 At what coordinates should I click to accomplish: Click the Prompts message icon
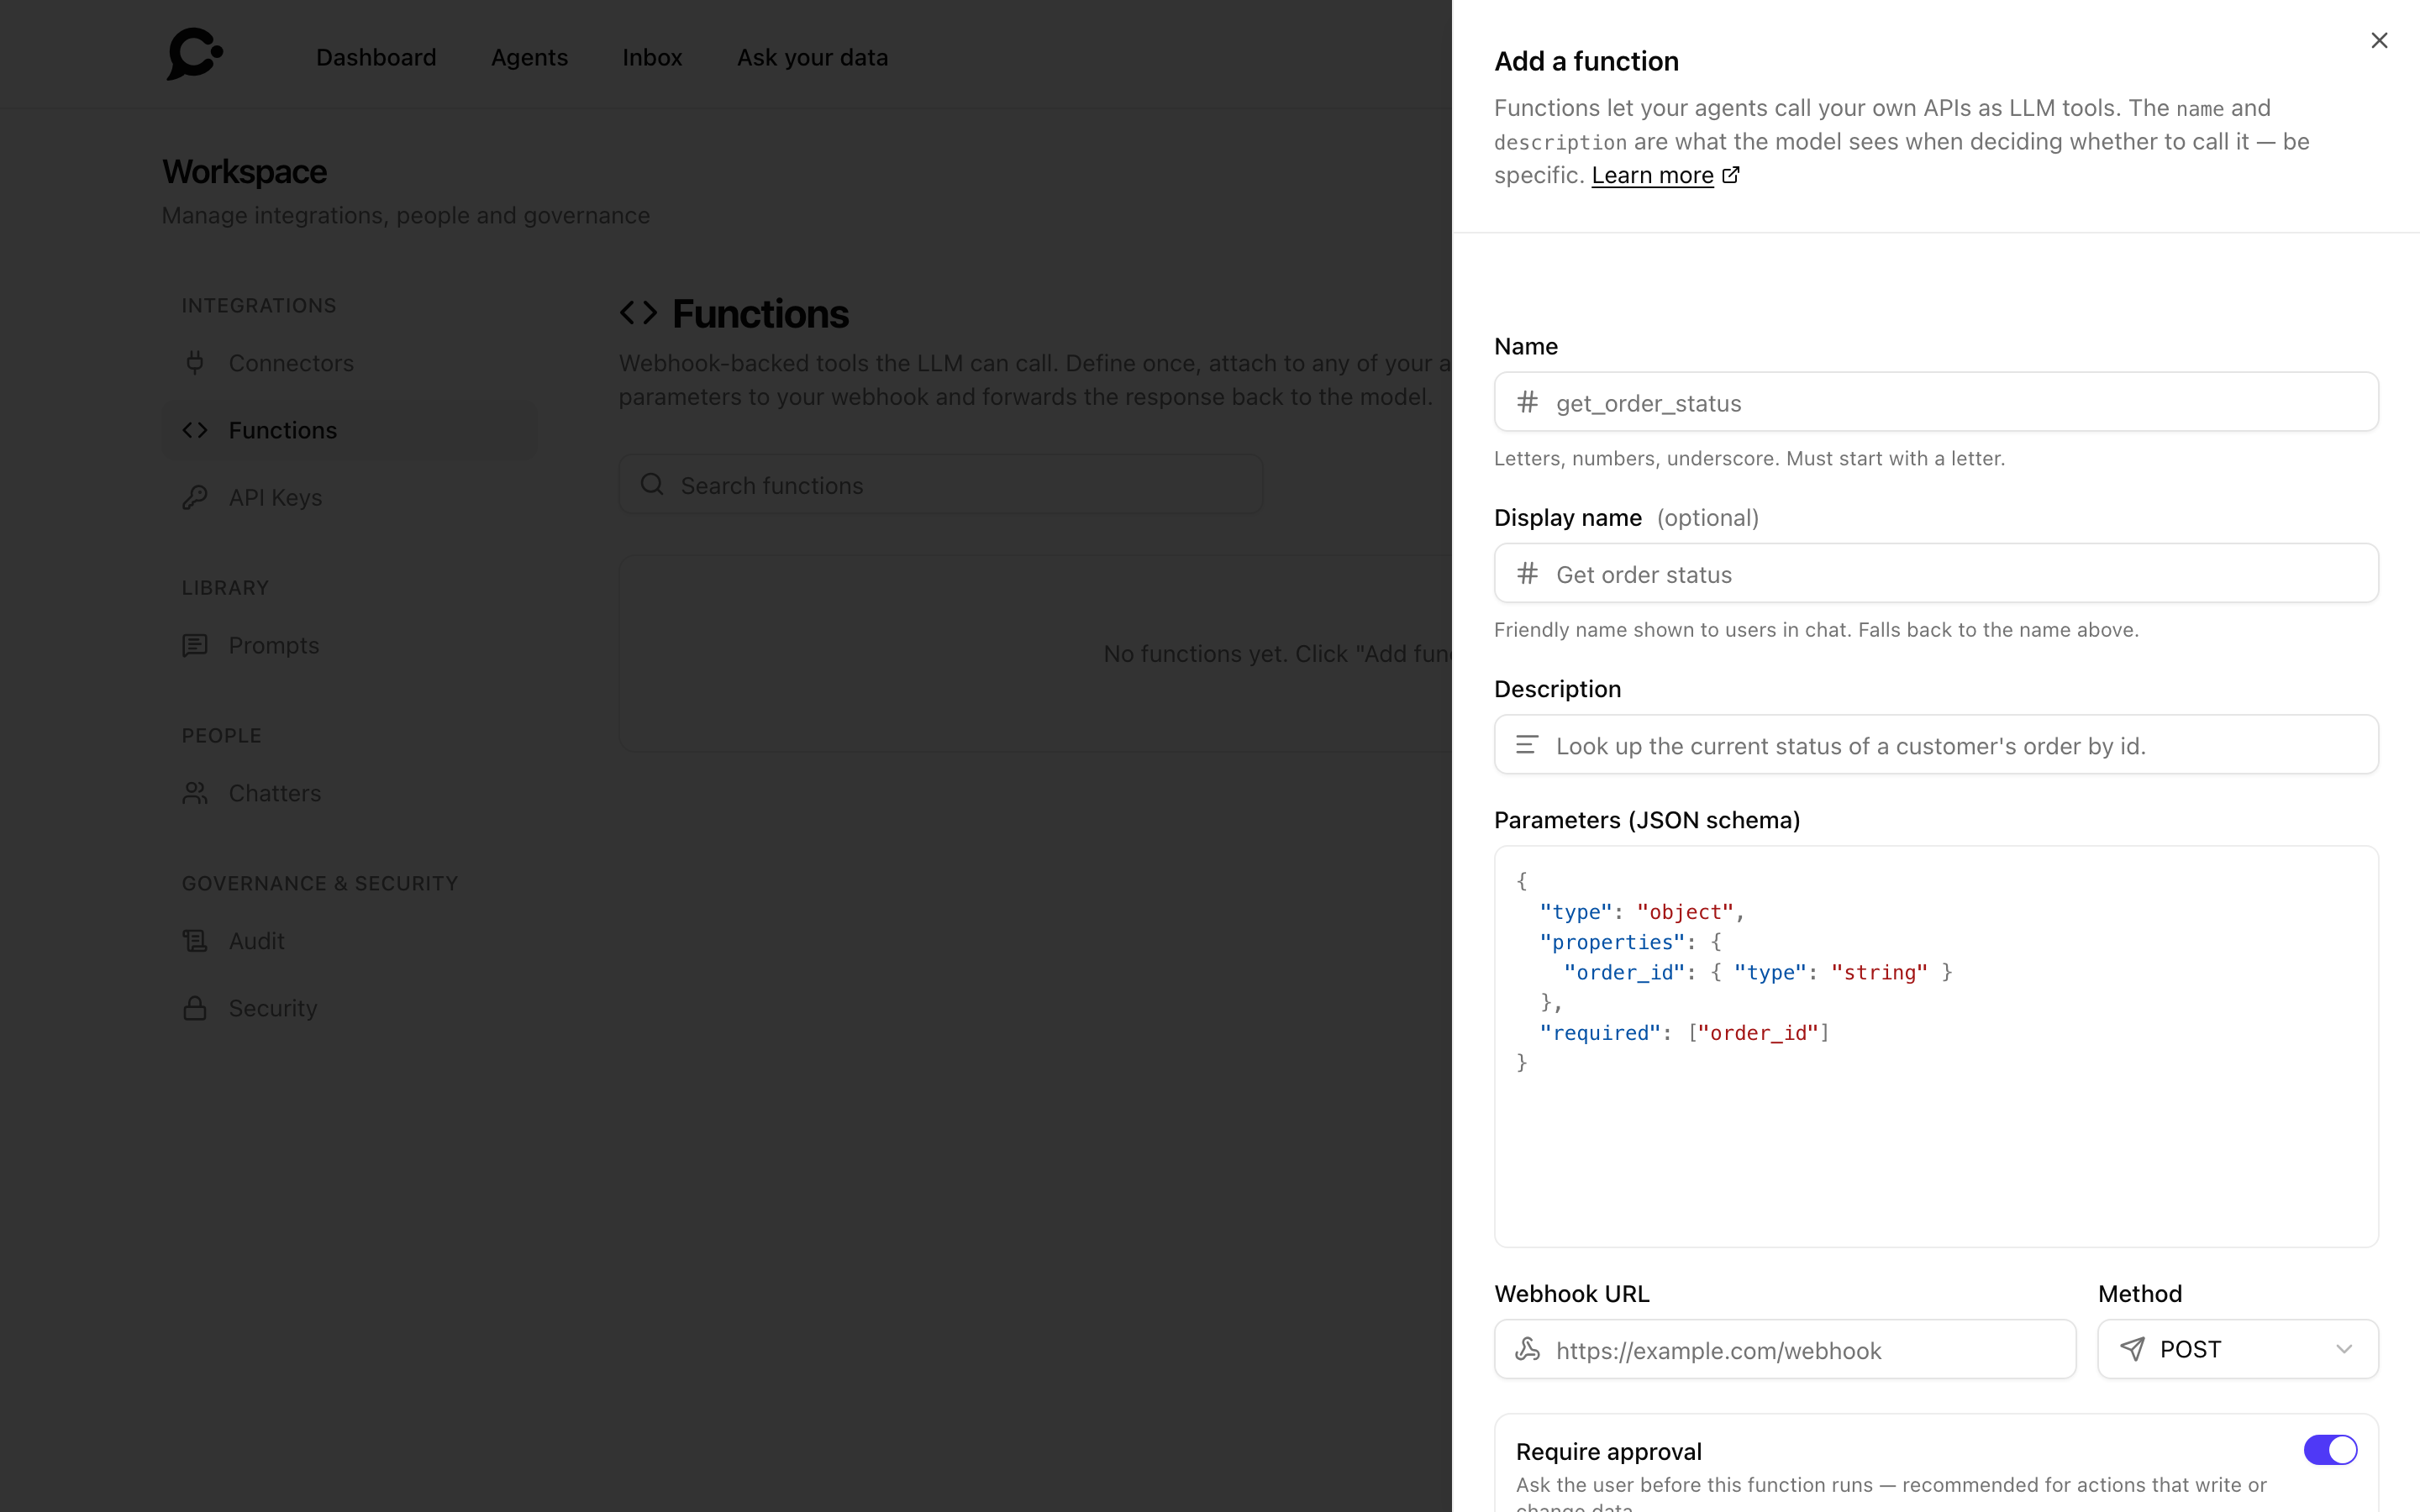tap(195, 645)
